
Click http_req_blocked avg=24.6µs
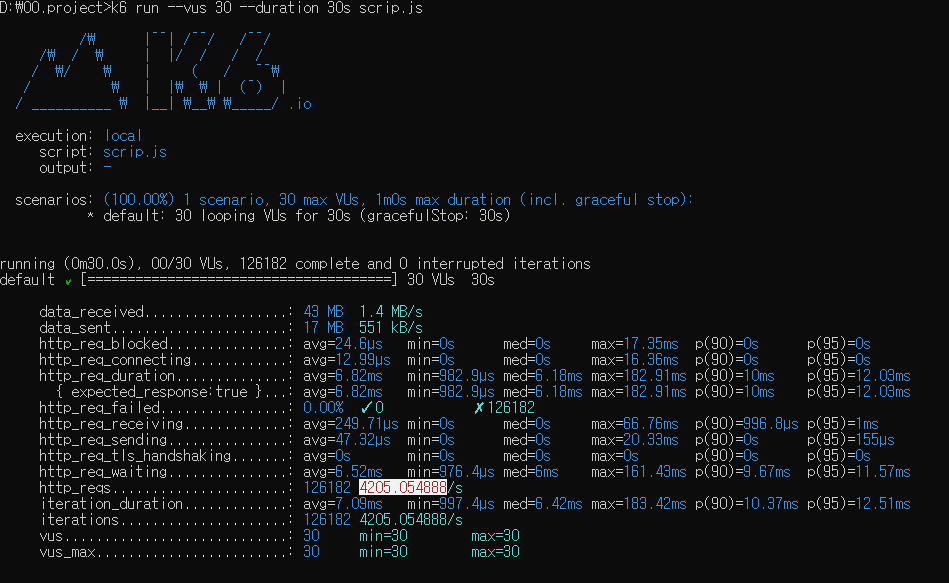tap(343, 344)
